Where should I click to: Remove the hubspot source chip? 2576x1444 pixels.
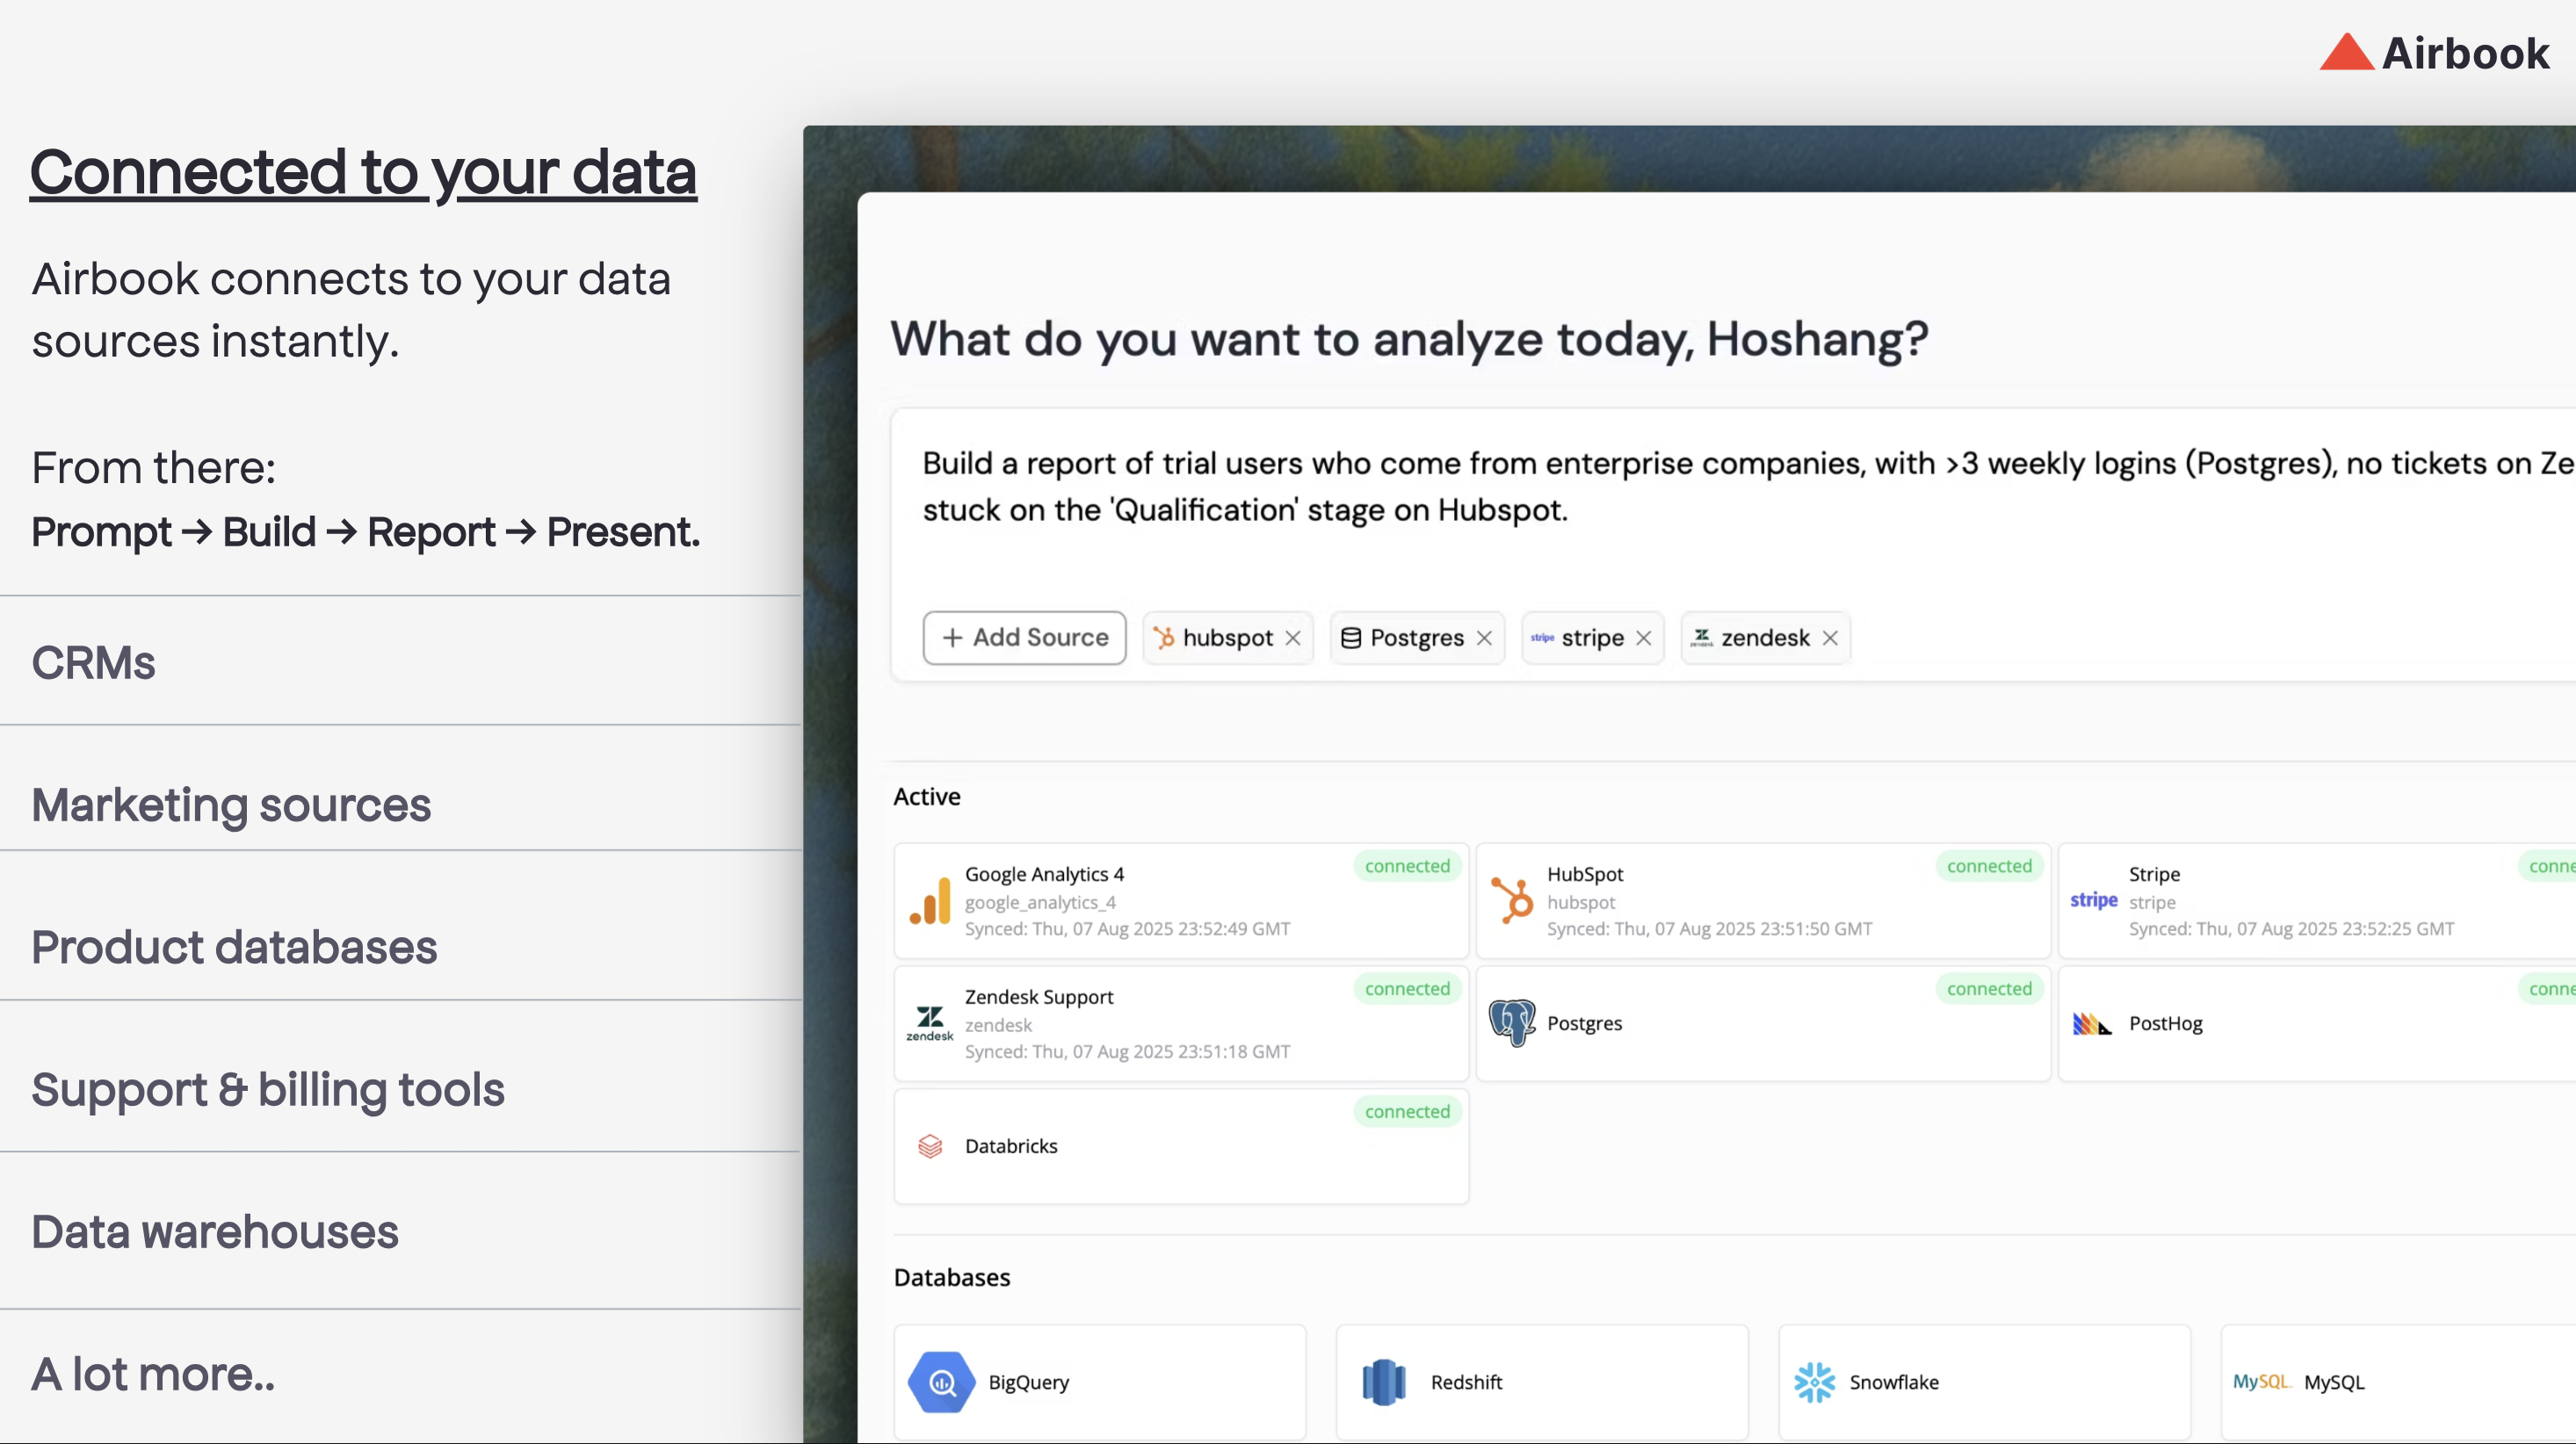(1293, 638)
